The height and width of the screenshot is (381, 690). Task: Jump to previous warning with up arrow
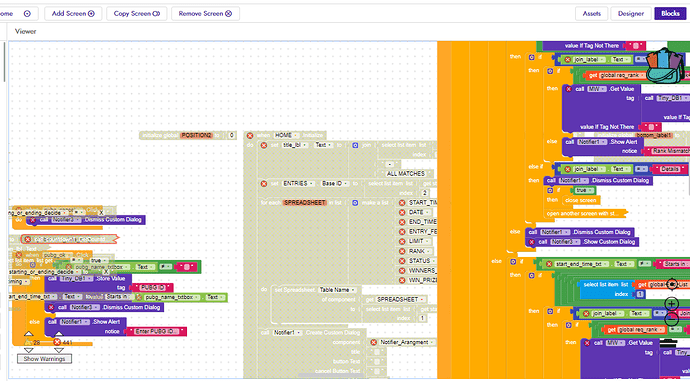point(29,334)
